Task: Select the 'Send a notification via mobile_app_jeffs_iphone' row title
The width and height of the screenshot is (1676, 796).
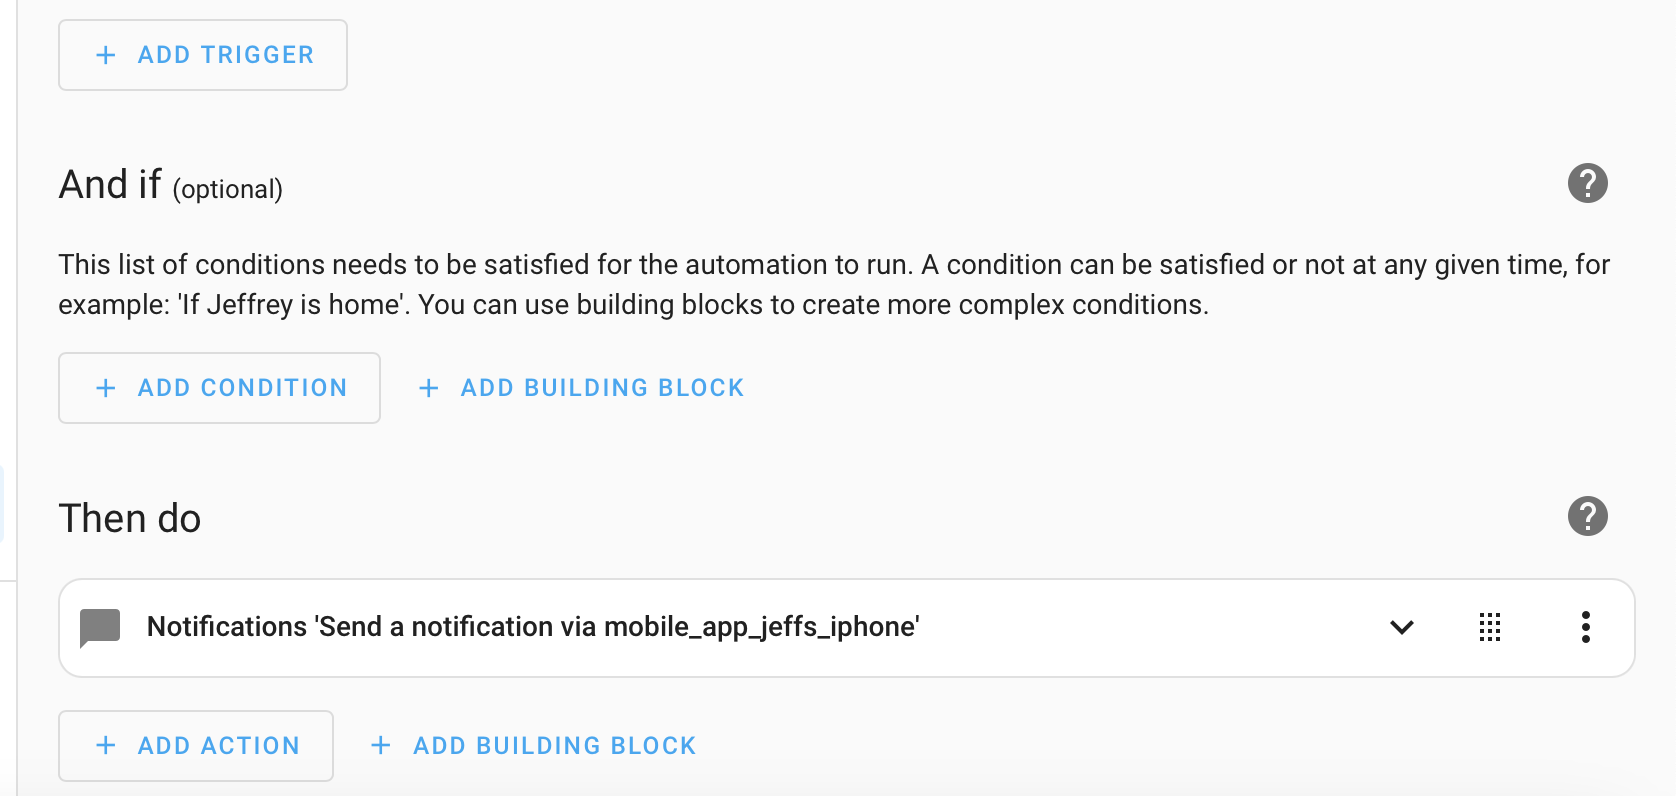Action: click(x=533, y=627)
